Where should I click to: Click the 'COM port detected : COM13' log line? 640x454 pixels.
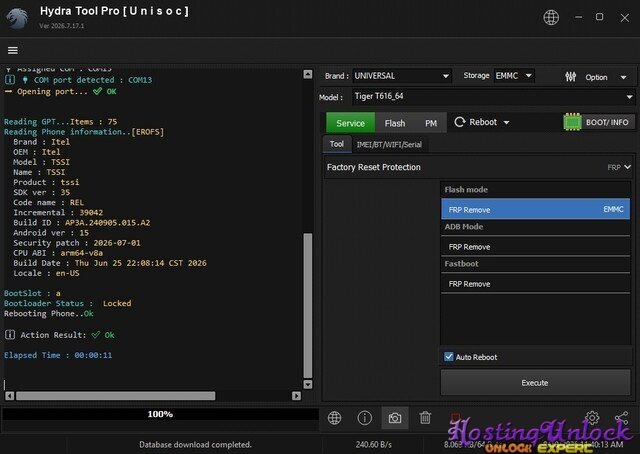pyautogui.click(x=78, y=80)
